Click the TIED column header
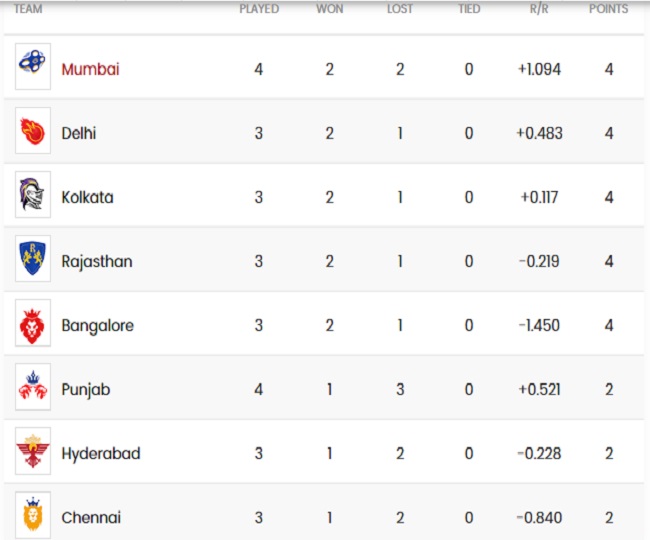The height and width of the screenshot is (540, 650). [x=469, y=9]
